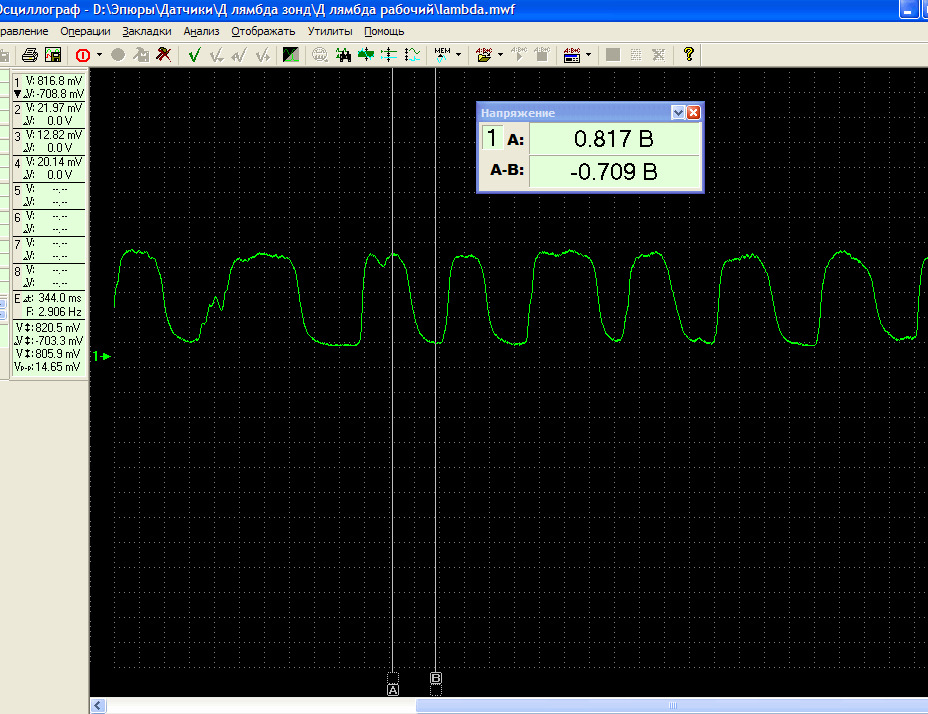Click the 805.9 mV reading
The width and height of the screenshot is (928, 714).
click(x=57, y=353)
